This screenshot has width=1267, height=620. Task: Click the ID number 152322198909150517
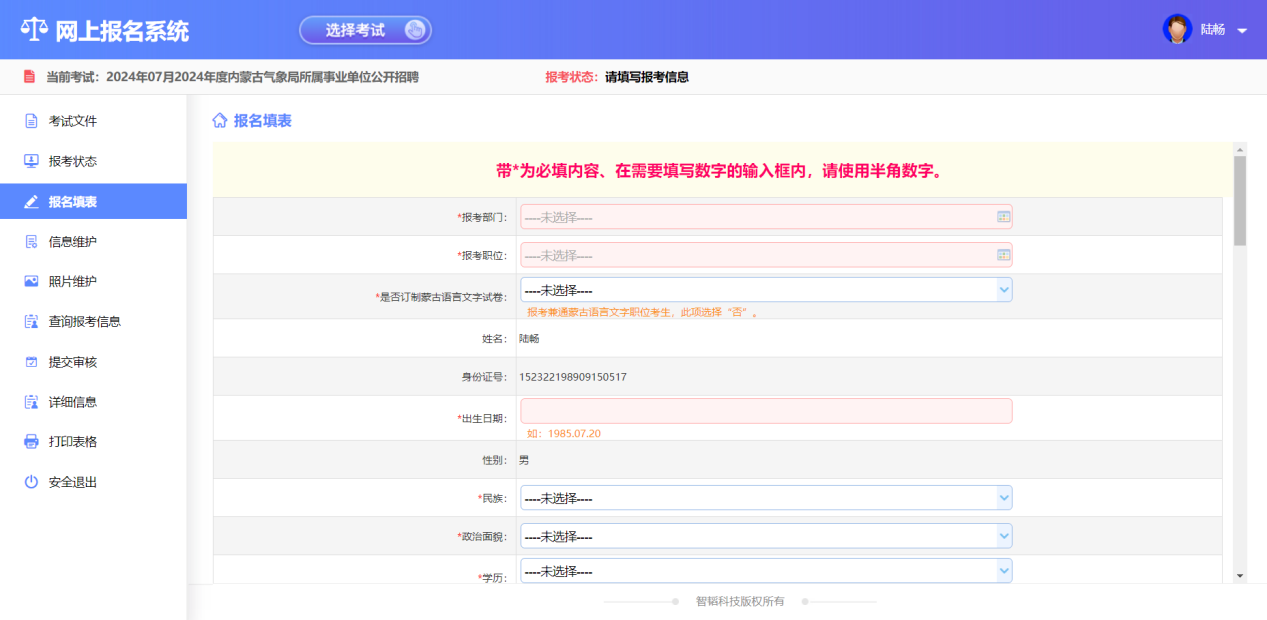(573, 377)
